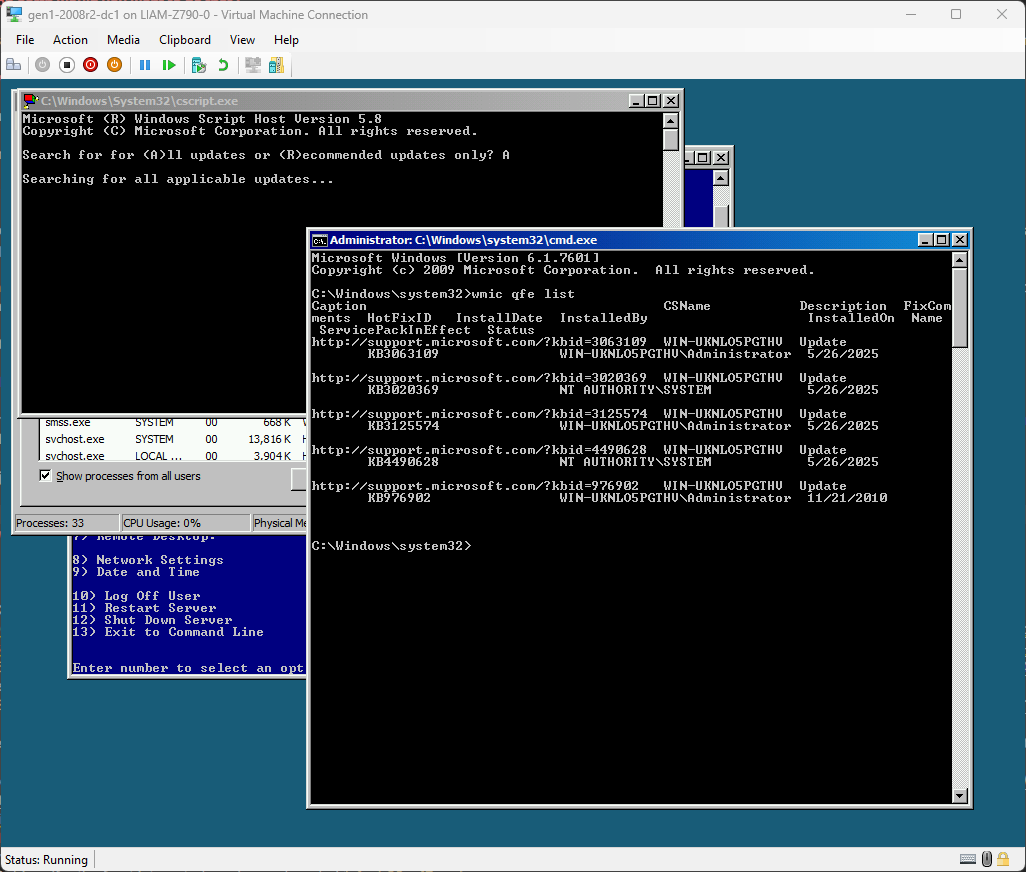Click the 11/21/2010 install date
Screen dimensions: 1026x872
pyautogui.click(x=847, y=498)
